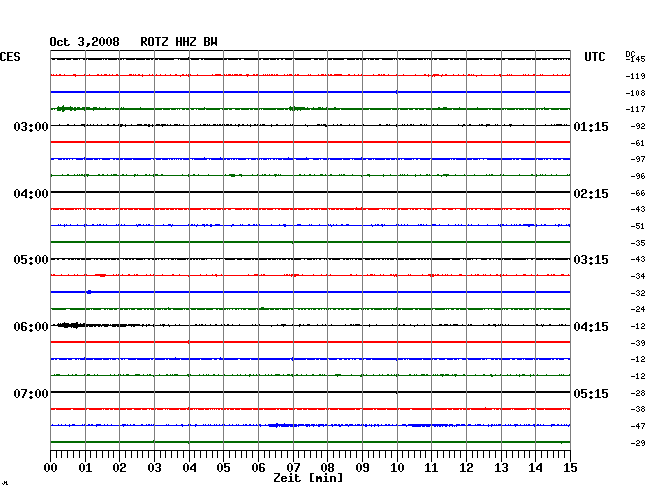Select the "09" minute axis label
650x494 pixels.
362,468
